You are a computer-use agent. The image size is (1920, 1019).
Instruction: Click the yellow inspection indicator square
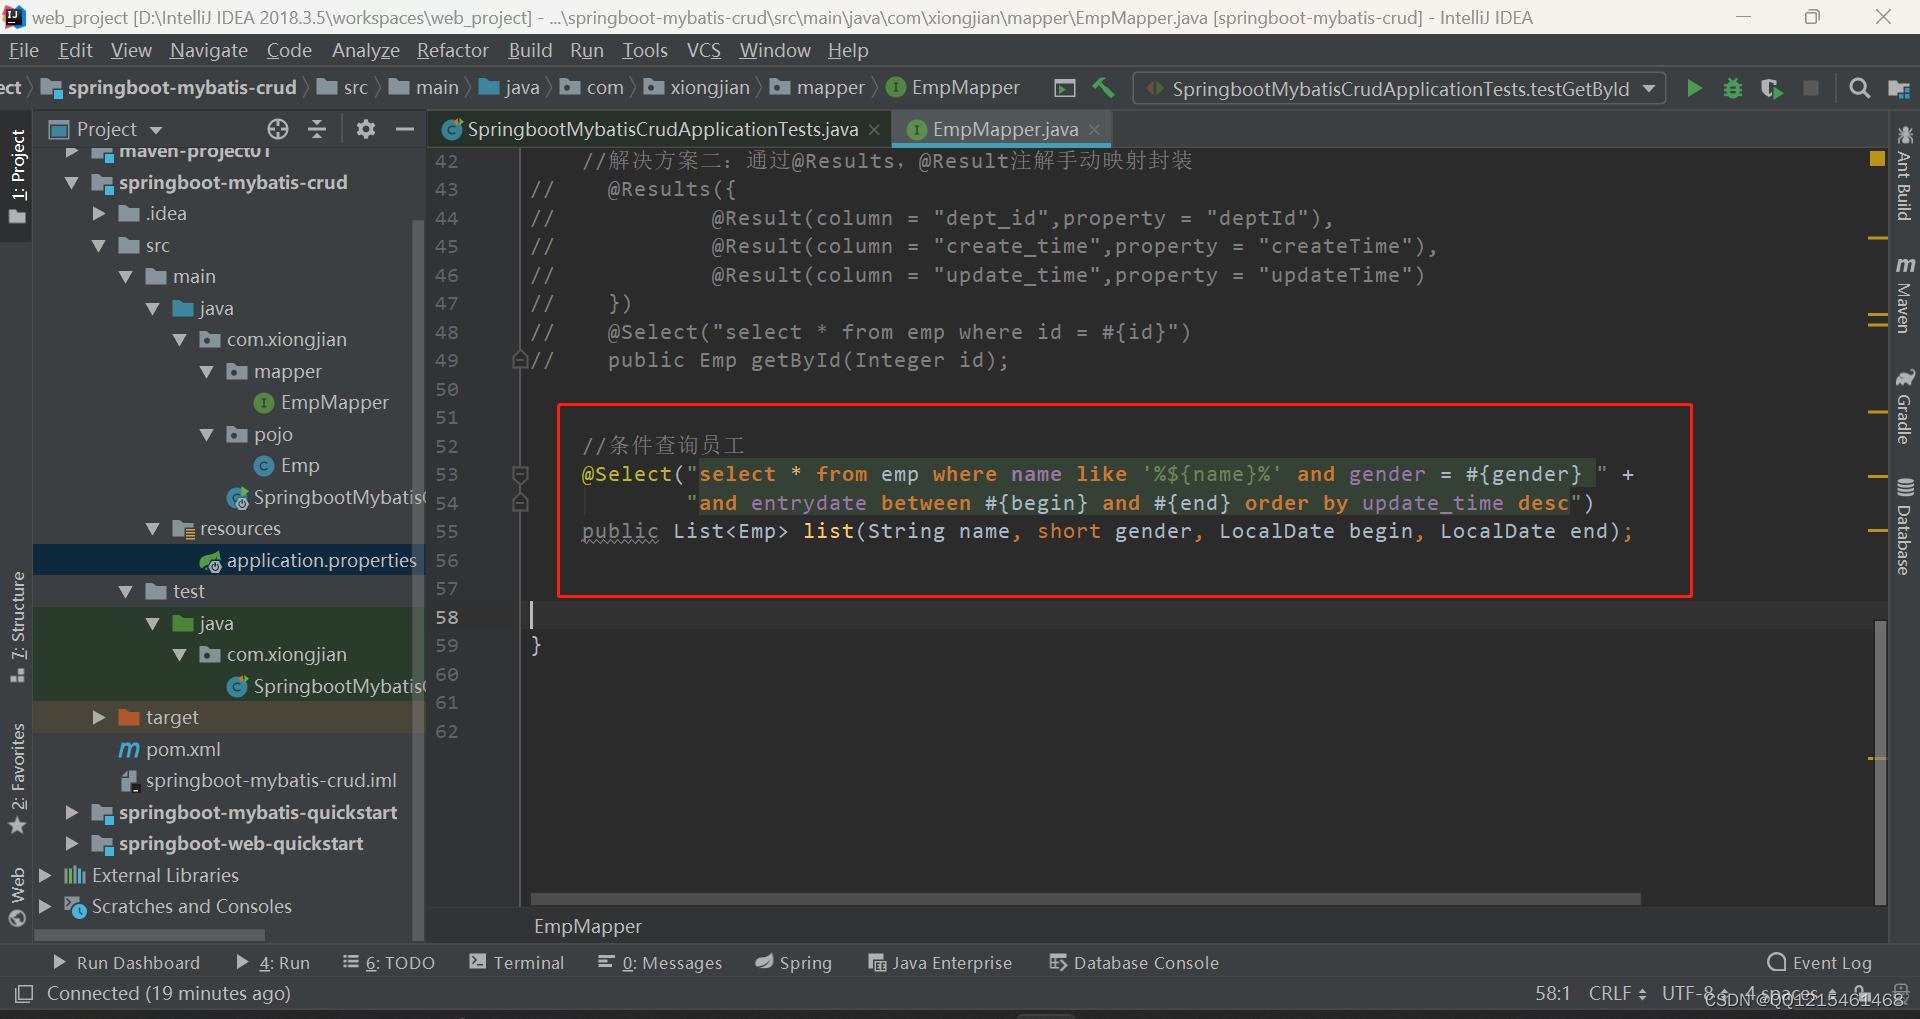point(1877,158)
